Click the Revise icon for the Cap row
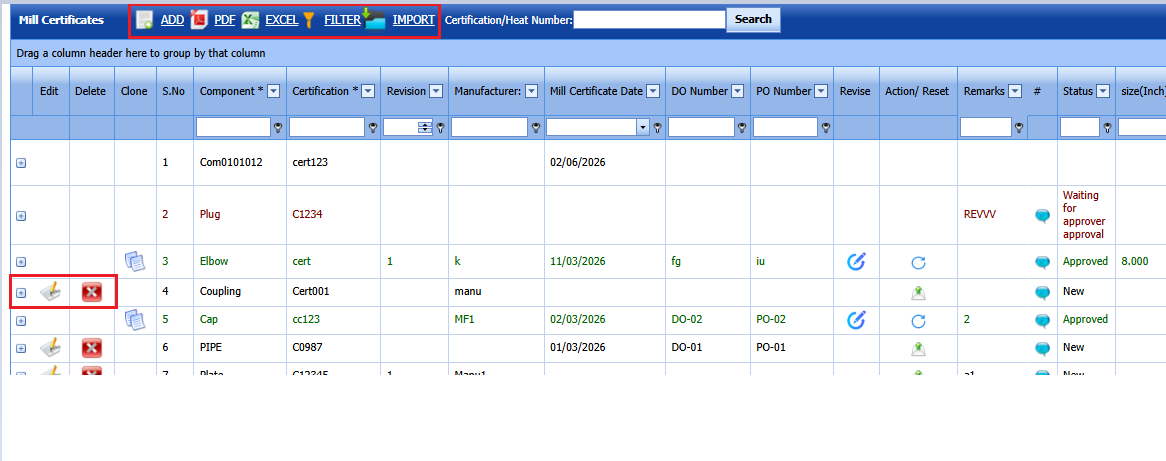Viewport: 1166px width, 461px height. [857, 320]
